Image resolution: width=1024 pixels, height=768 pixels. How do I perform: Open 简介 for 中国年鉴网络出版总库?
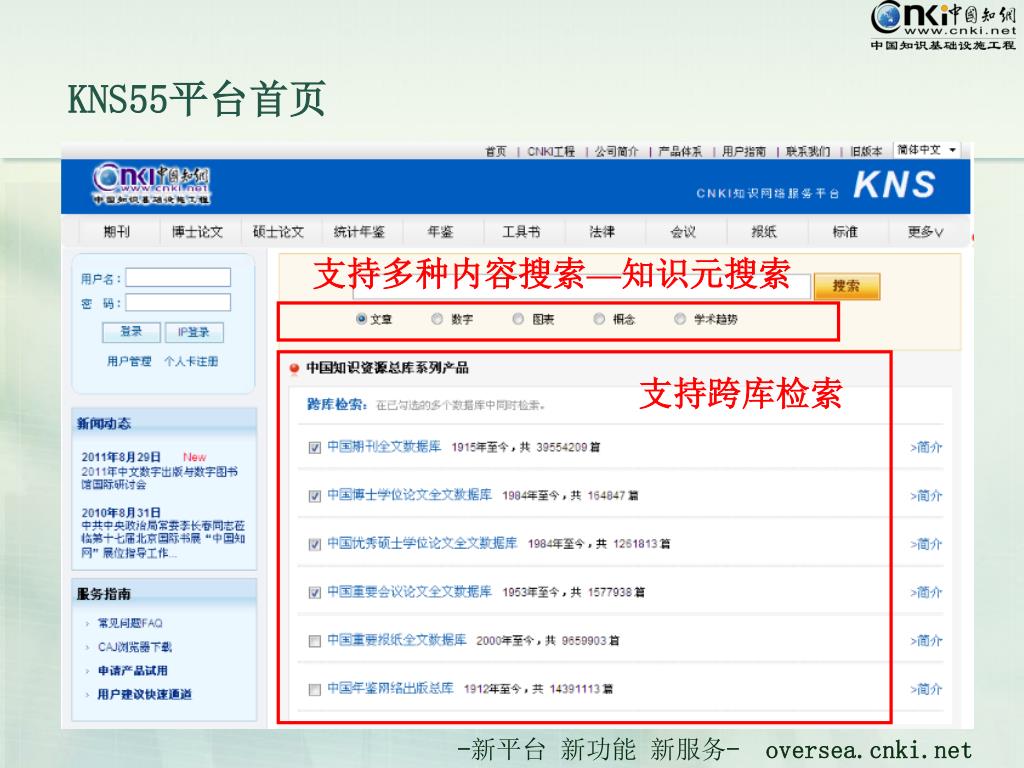click(x=926, y=689)
